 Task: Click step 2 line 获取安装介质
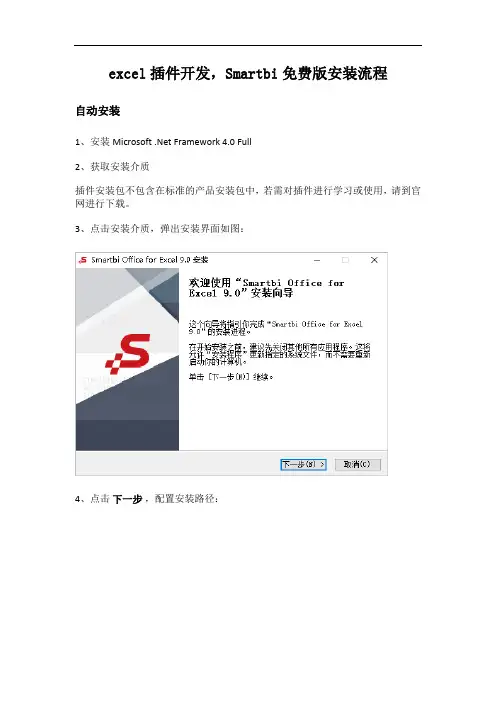pos(112,167)
